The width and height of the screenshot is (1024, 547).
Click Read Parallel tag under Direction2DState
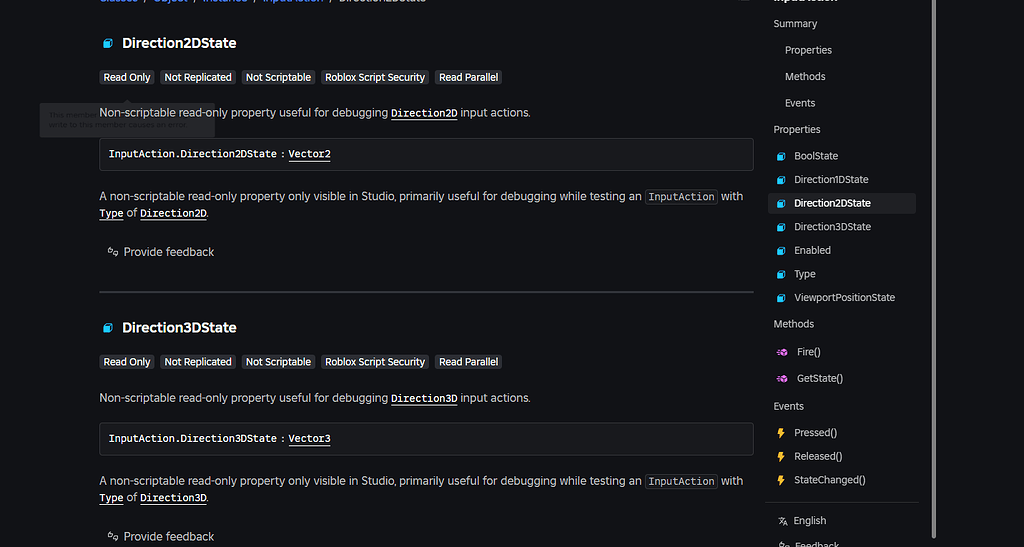click(x=468, y=77)
